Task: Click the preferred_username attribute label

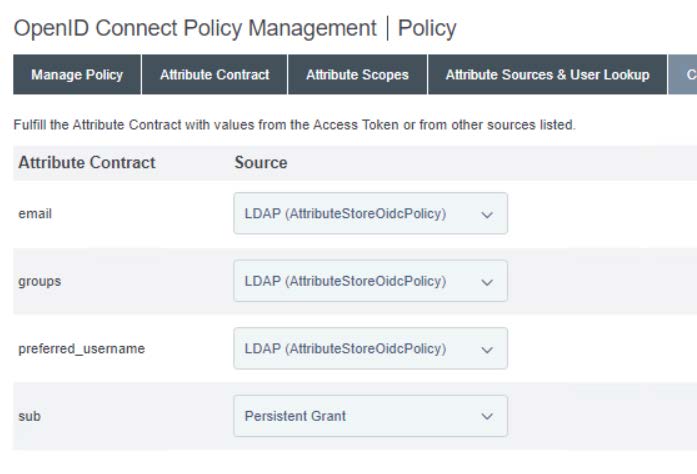Action: tap(81, 349)
